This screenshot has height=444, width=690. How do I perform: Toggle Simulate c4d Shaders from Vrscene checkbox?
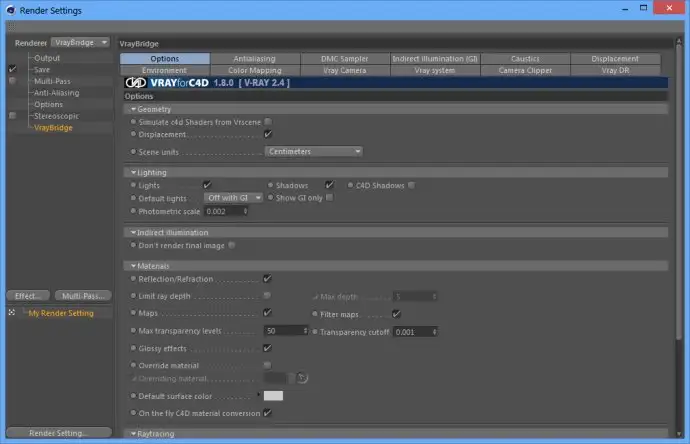(x=268, y=121)
